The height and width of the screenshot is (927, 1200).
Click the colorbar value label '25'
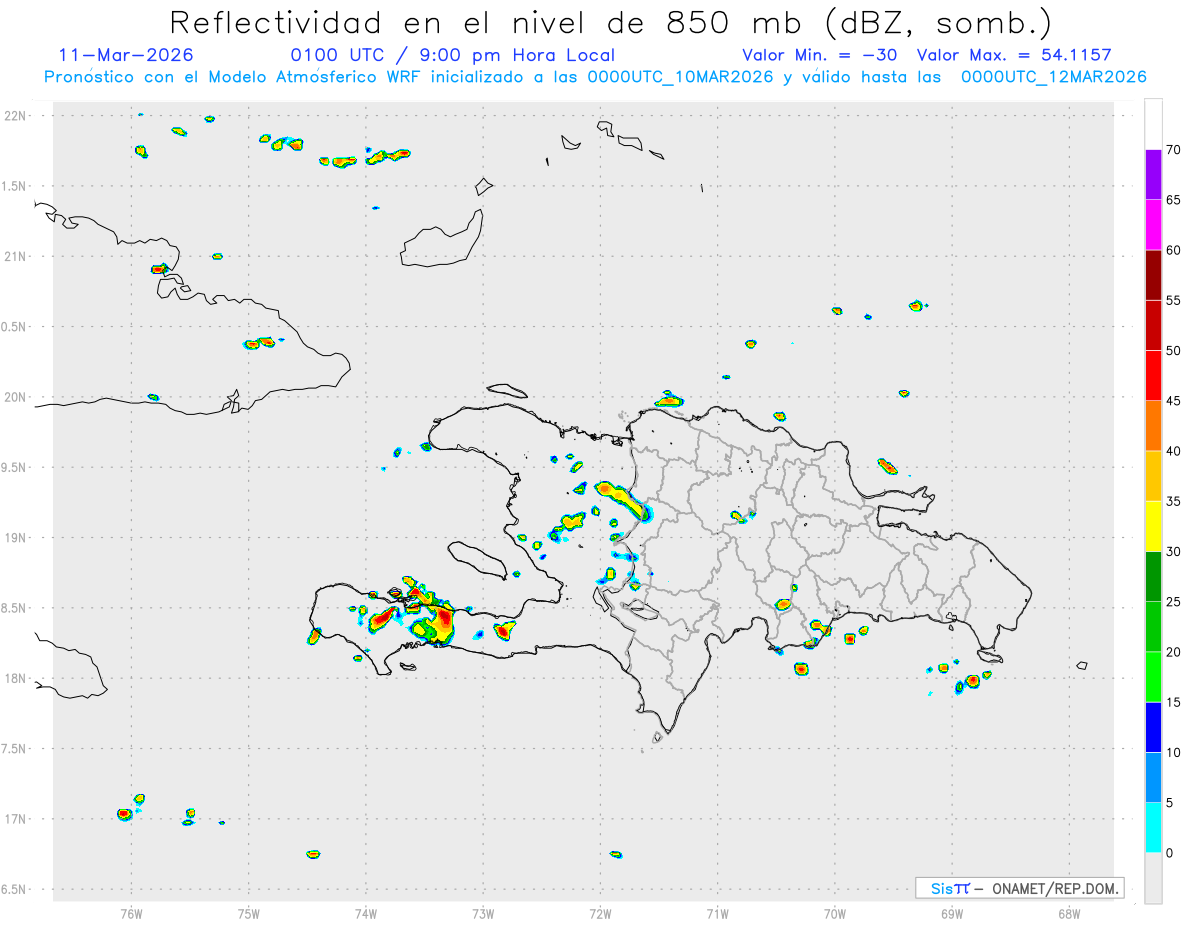click(x=1174, y=602)
